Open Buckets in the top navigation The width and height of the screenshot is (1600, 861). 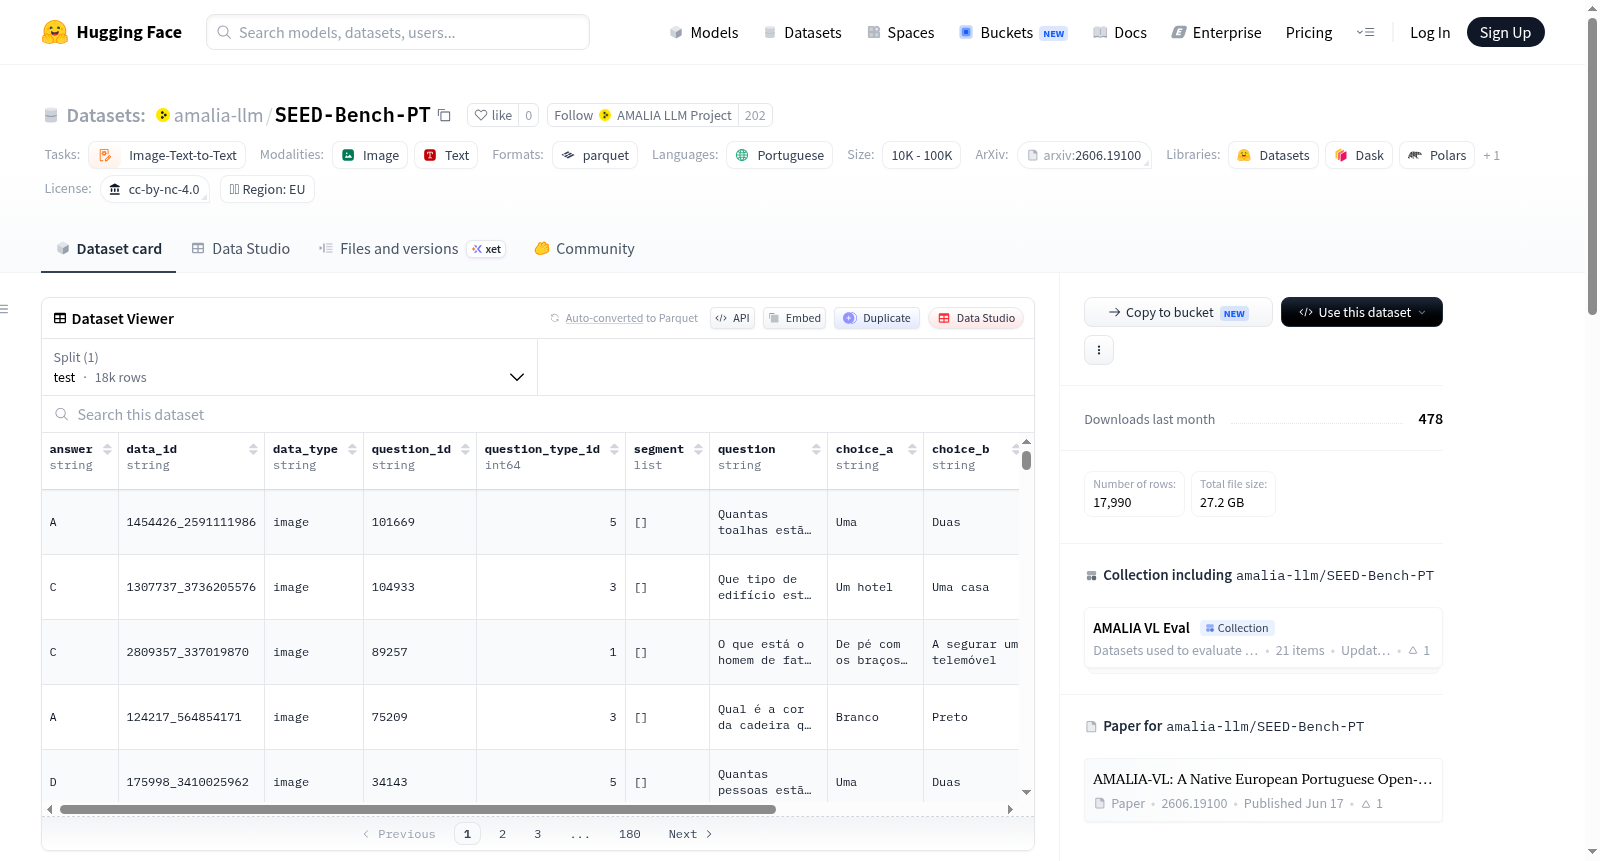1013,32
